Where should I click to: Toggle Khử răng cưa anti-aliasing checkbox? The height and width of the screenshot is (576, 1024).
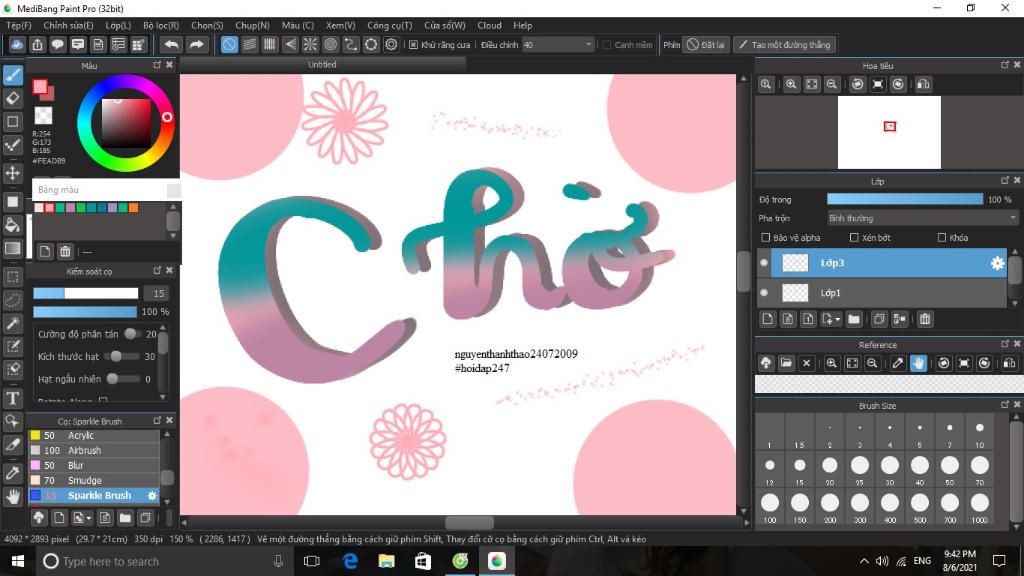pos(413,44)
